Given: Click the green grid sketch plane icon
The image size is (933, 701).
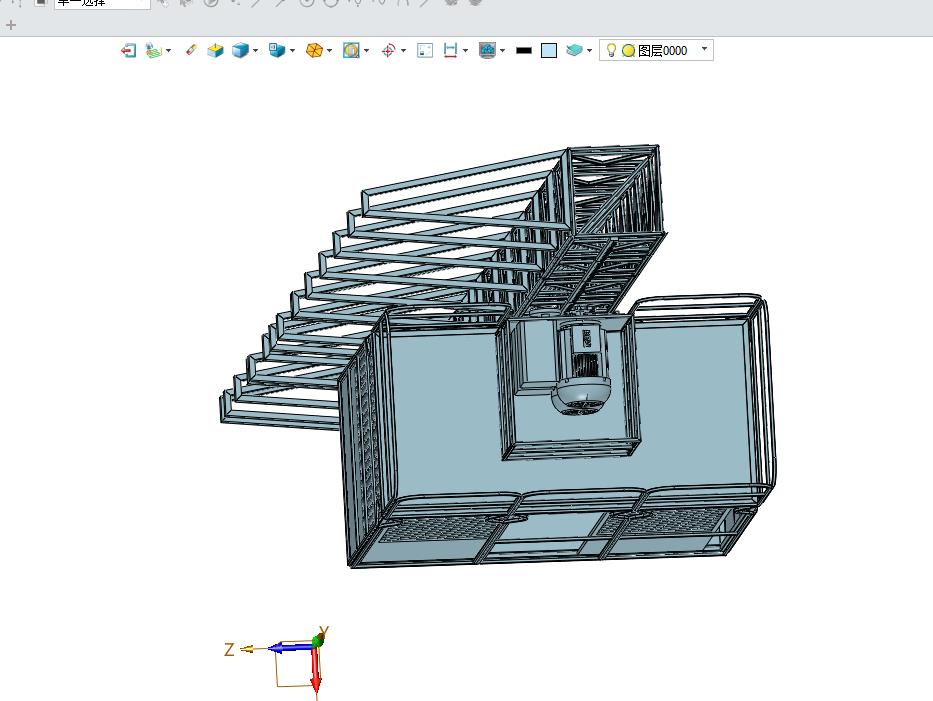Looking at the screenshot, I should [x=154, y=51].
